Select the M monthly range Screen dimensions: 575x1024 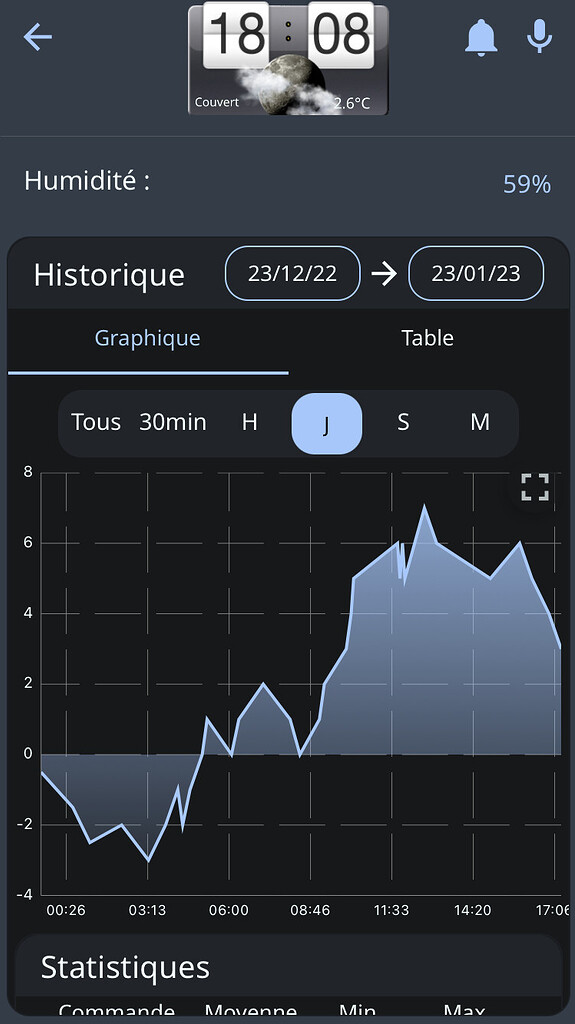tap(480, 423)
